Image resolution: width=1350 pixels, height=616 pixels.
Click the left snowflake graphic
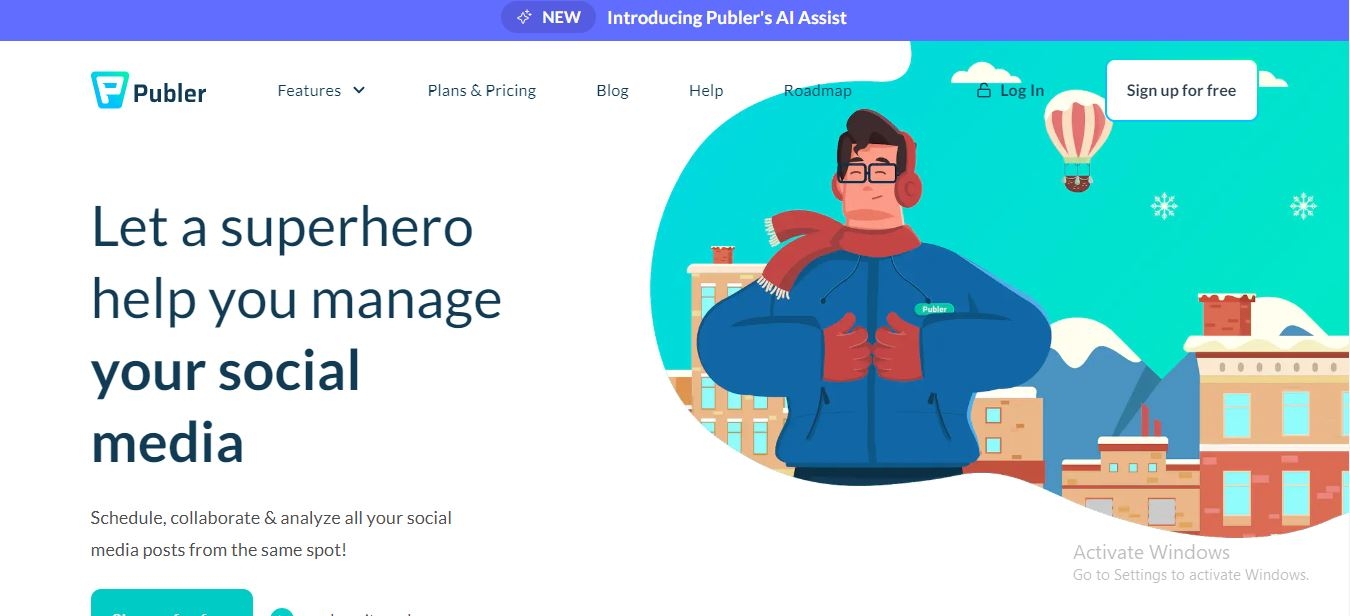(x=1163, y=206)
